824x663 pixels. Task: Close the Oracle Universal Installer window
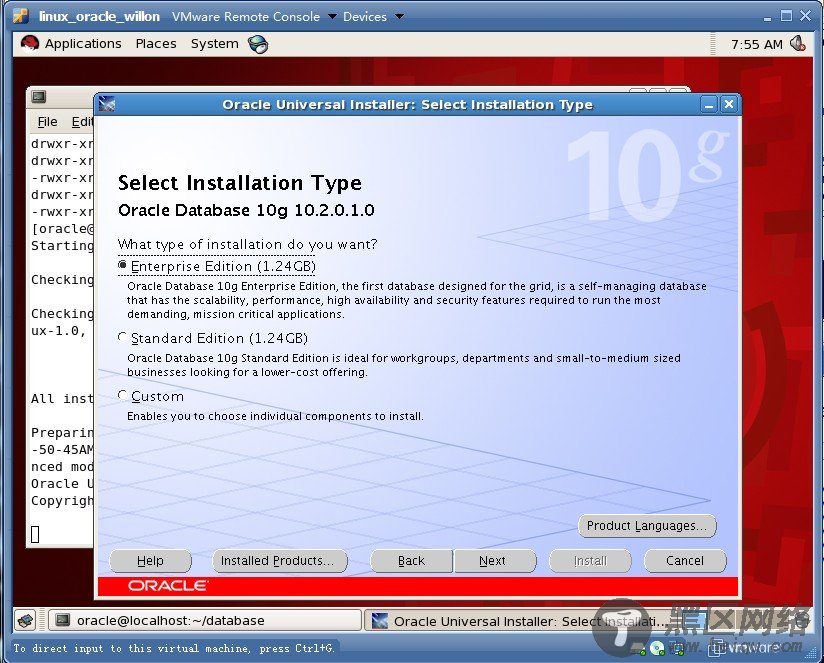pyautogui.click(x=729, y=105)
